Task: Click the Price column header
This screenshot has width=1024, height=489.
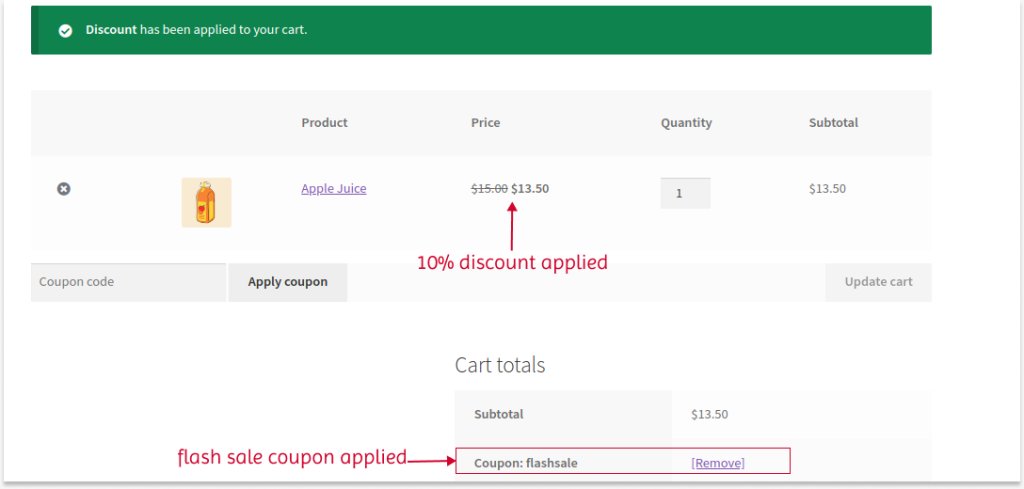Action: (485, 123)
